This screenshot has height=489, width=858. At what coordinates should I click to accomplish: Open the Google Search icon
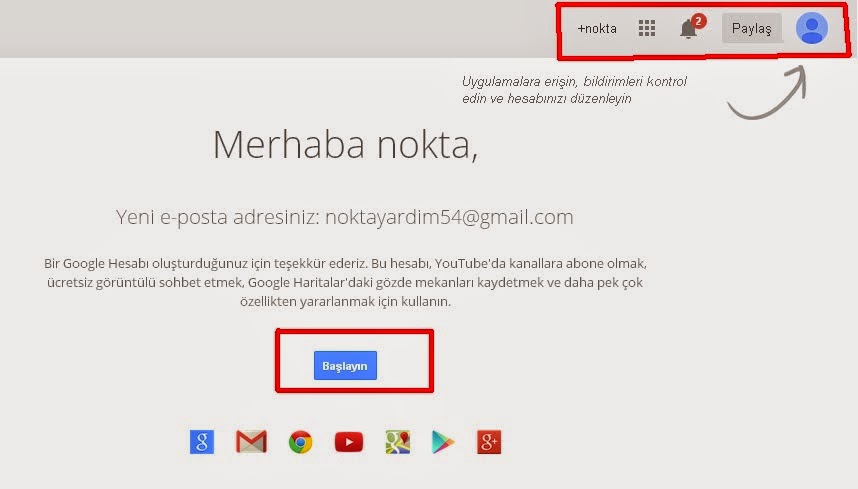coord(202,442)
